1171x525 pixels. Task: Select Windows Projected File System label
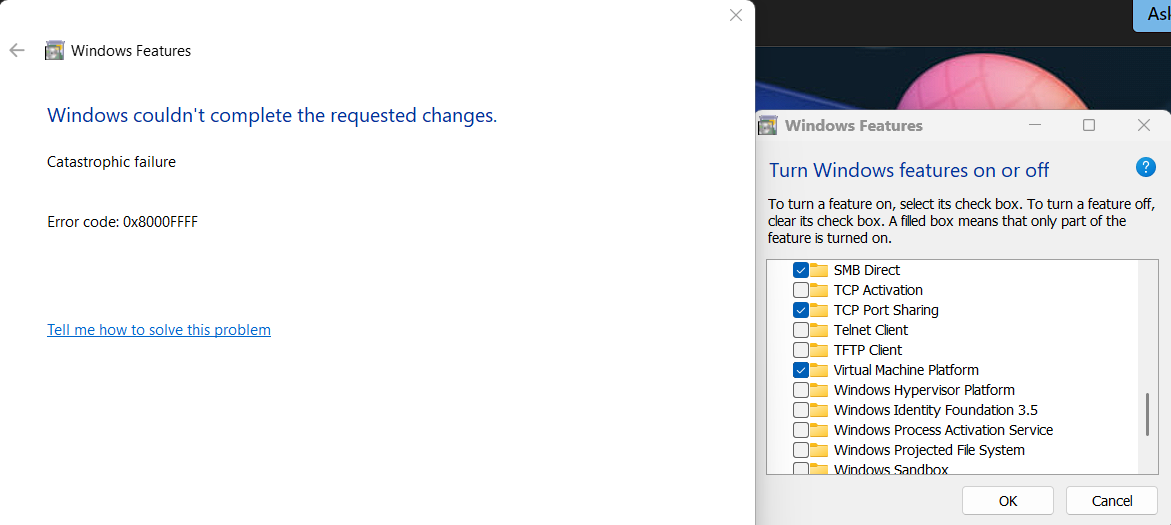(x=929, y=450)
